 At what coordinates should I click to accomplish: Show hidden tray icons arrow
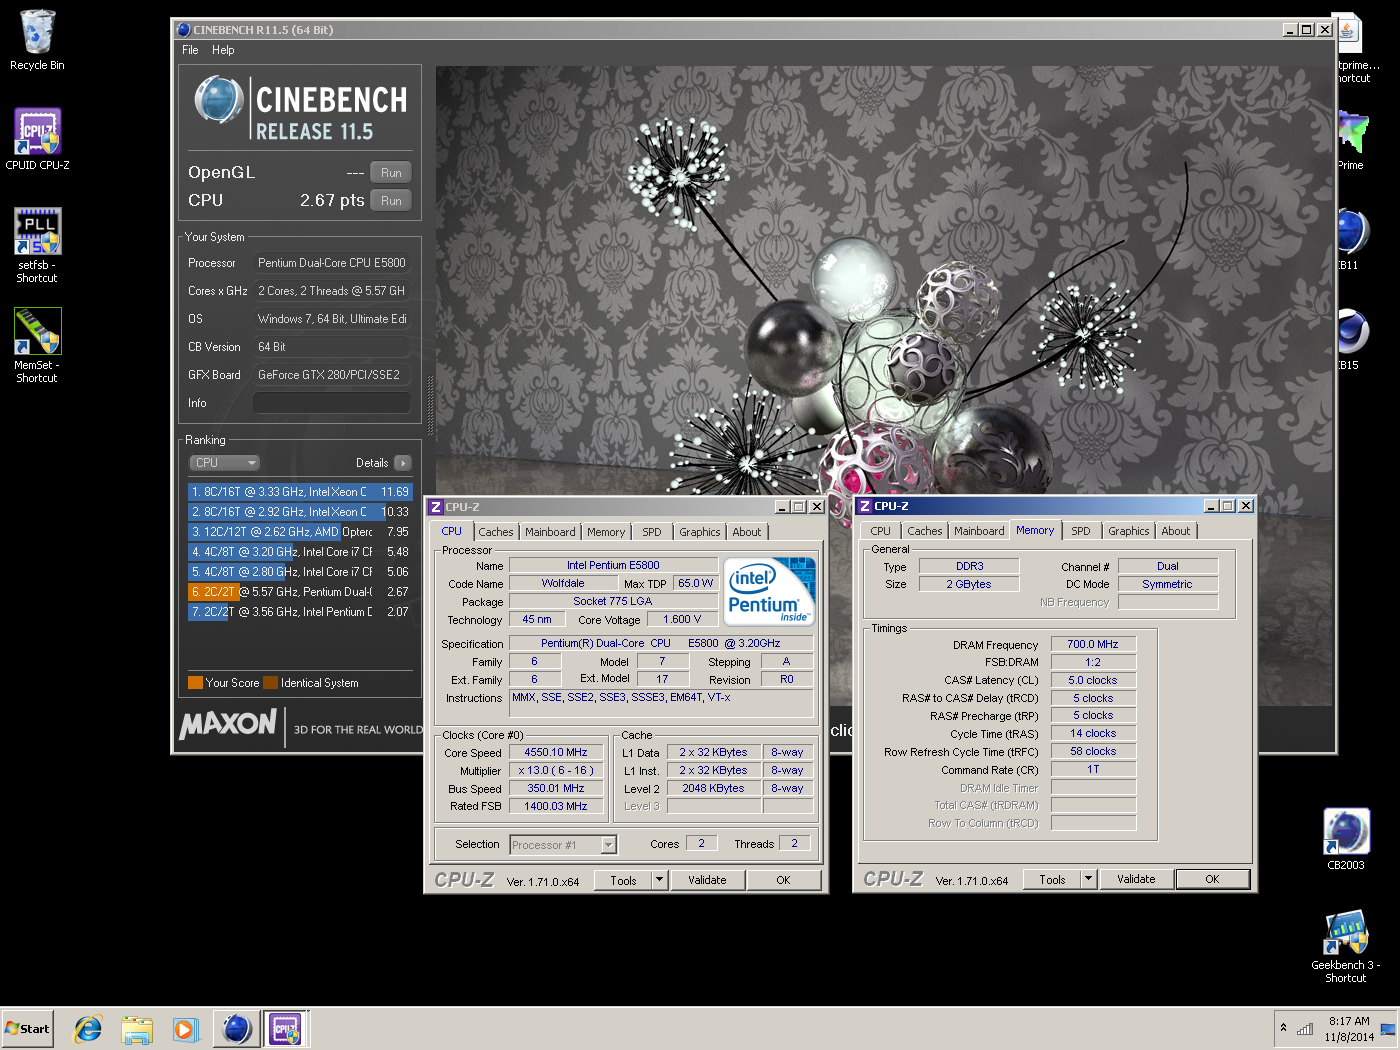1283,1028
